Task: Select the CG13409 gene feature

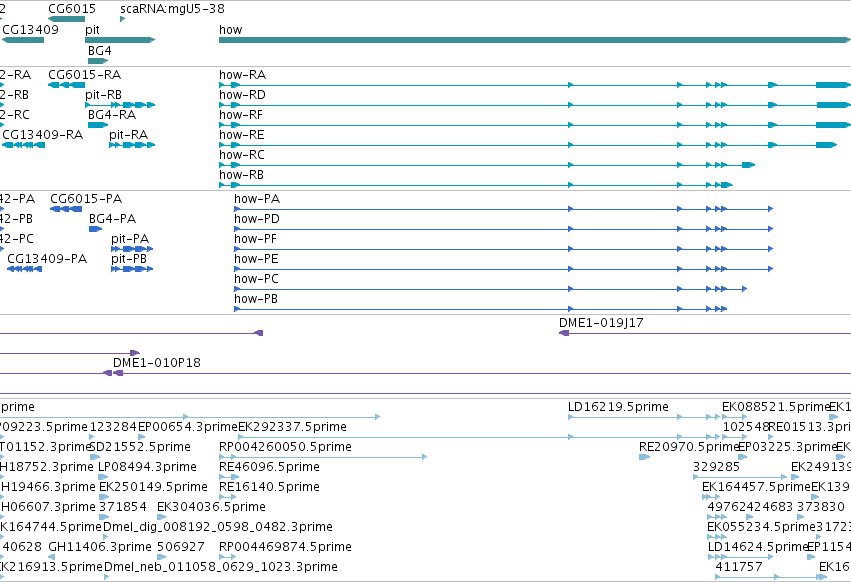Action: coord(23,40)
